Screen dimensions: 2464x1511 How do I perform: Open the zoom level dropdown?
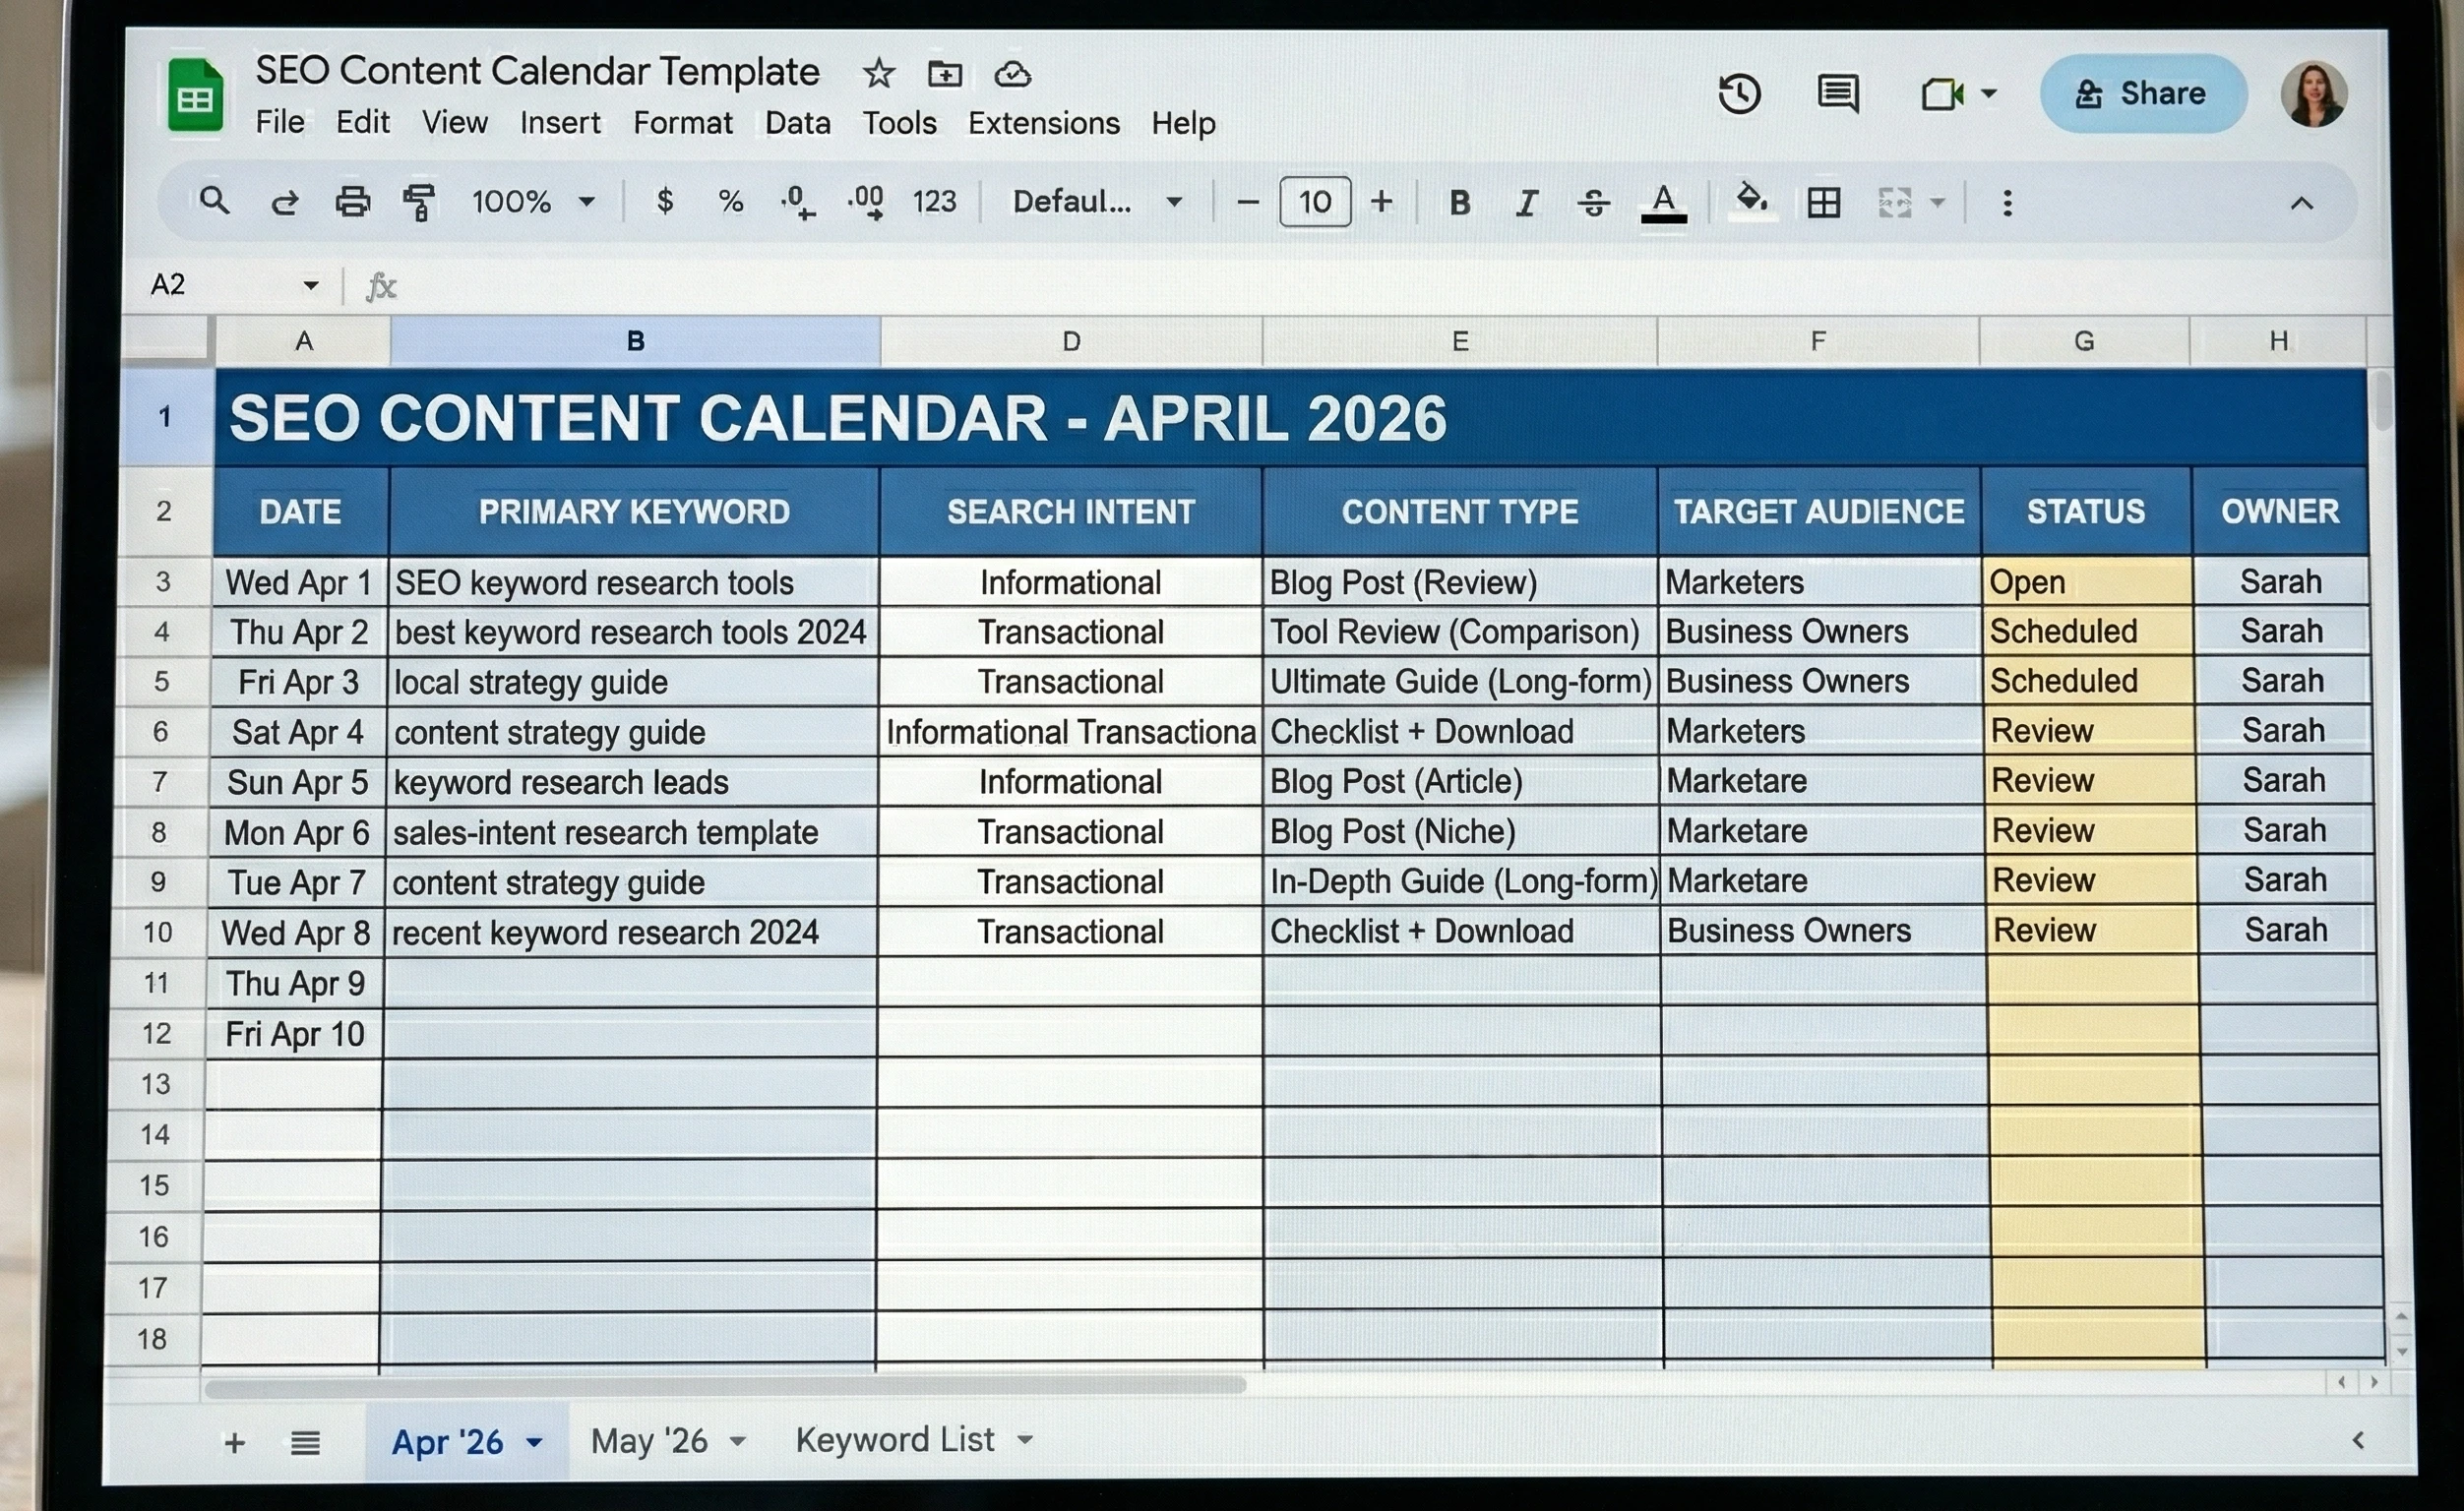[530, 202]
